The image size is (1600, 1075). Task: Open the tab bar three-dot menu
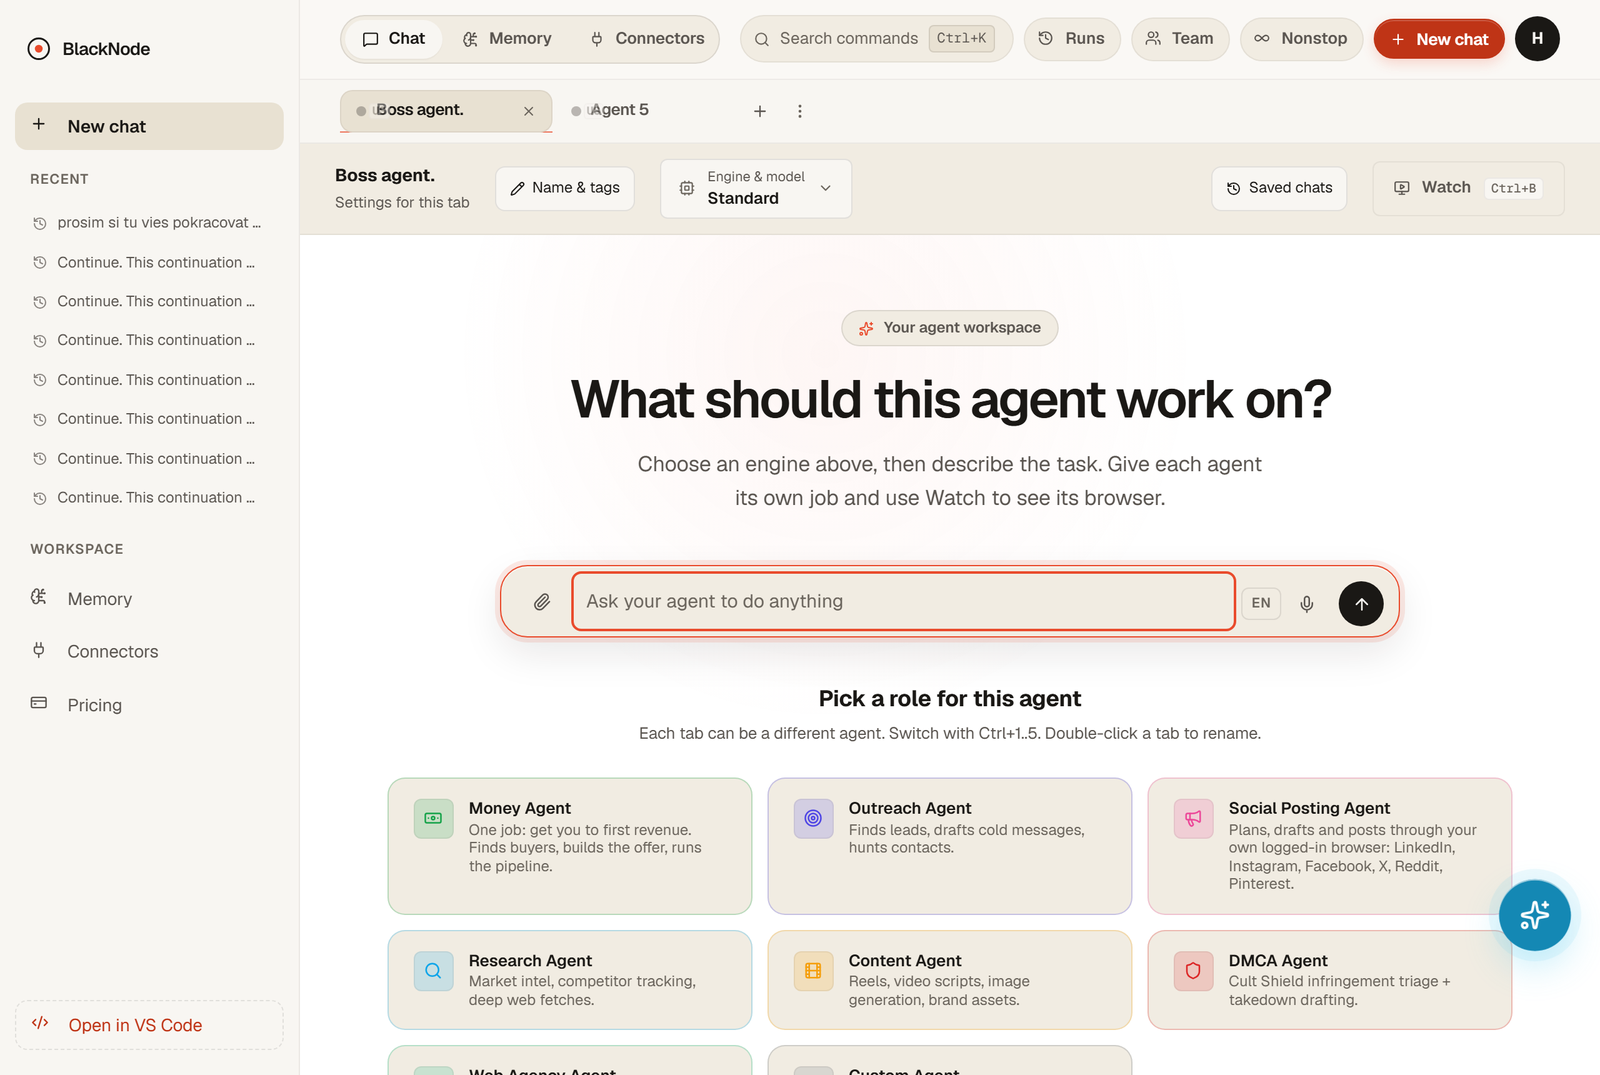tap(800, 111)
